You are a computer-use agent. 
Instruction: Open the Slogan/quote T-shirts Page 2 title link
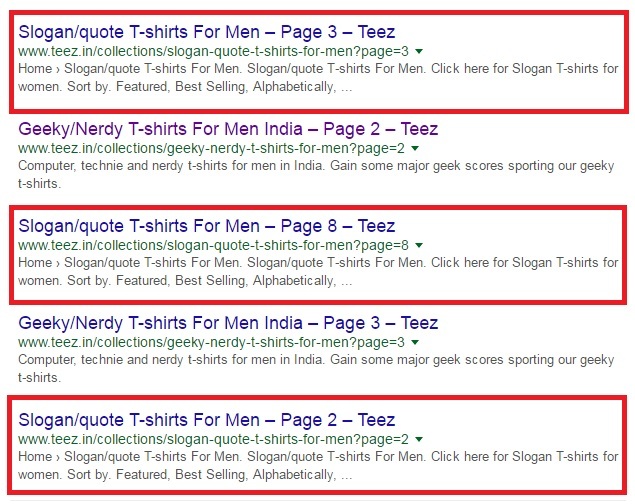(x=207, y=420)
